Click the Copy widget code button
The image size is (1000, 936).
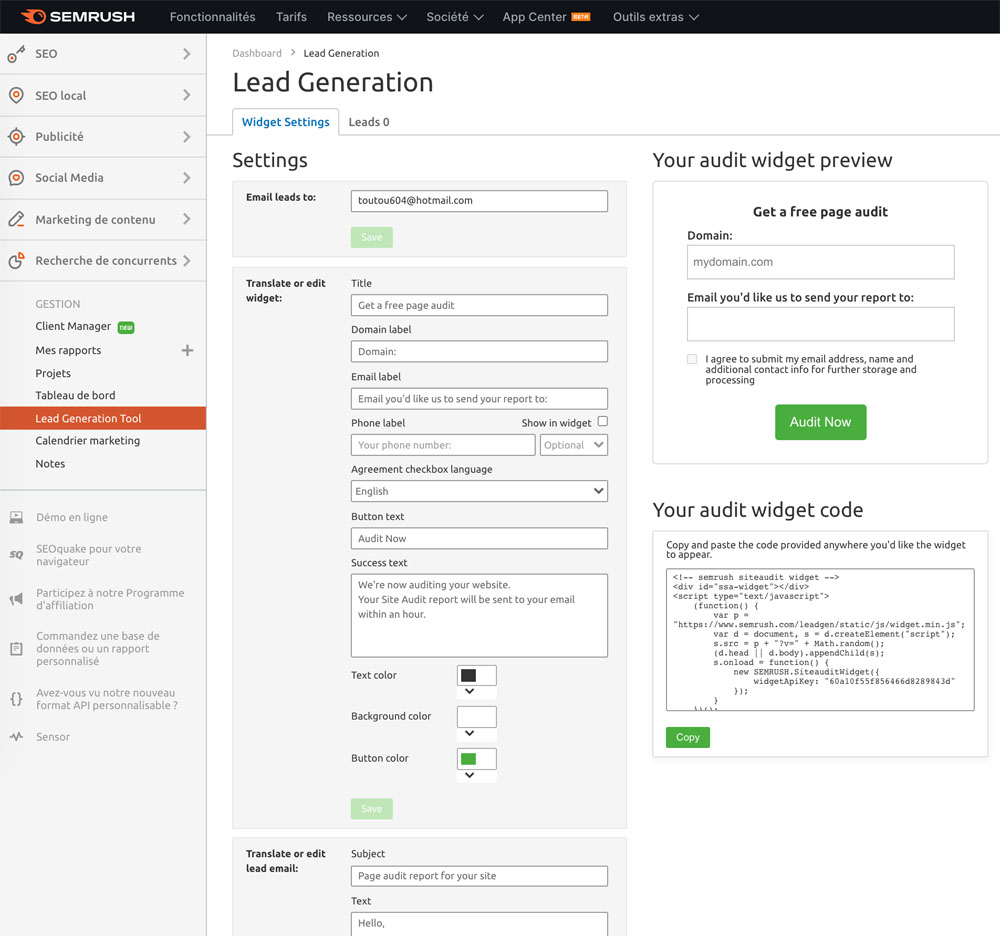(x=688, y=737)
